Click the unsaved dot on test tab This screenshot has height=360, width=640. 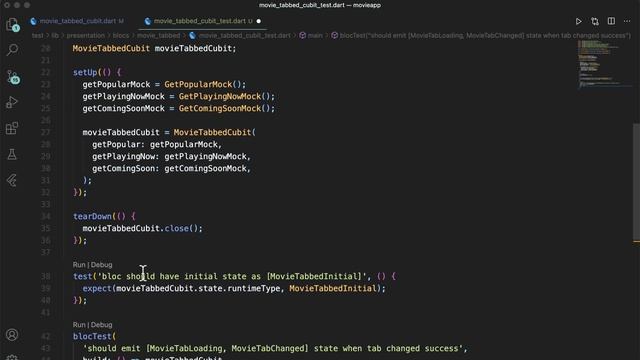(x=258, y=21)
